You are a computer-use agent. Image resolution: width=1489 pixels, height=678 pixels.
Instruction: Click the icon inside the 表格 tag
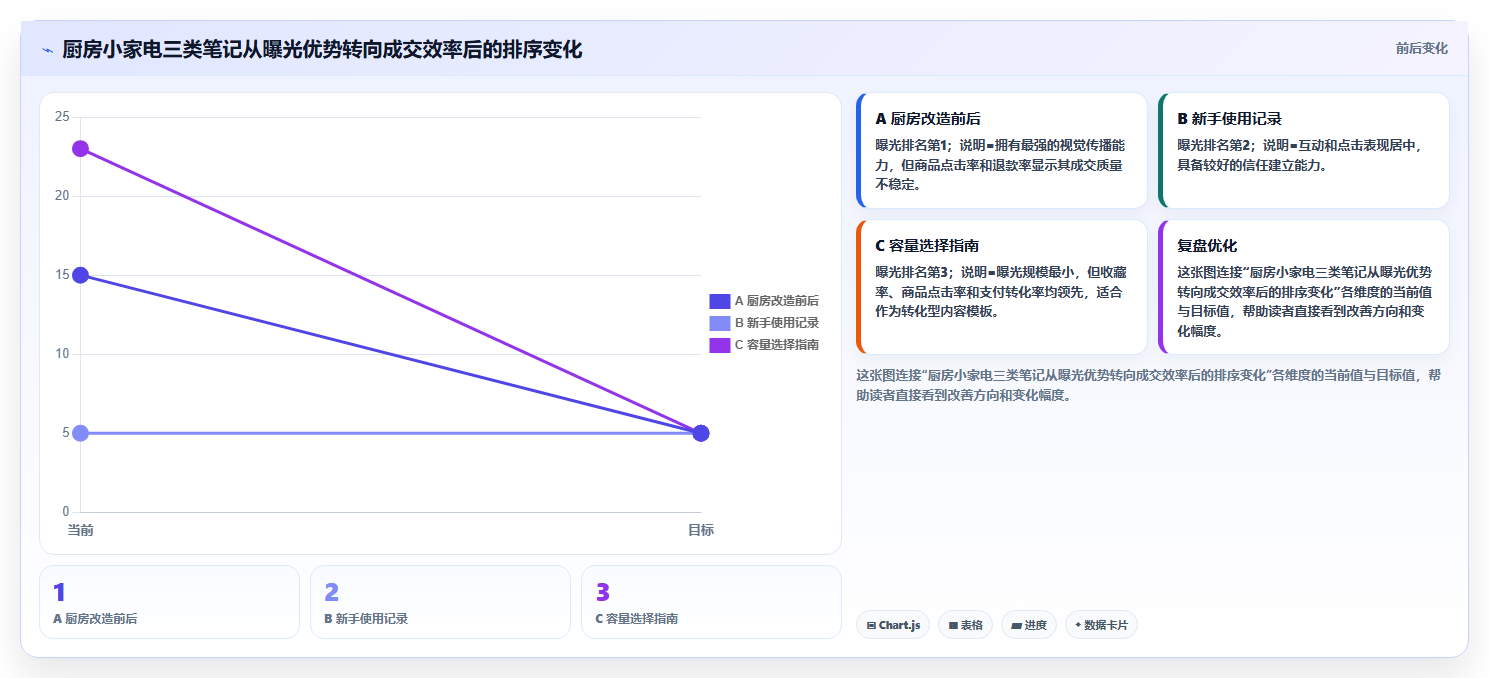pyautogui.click(x=953, y=626)
